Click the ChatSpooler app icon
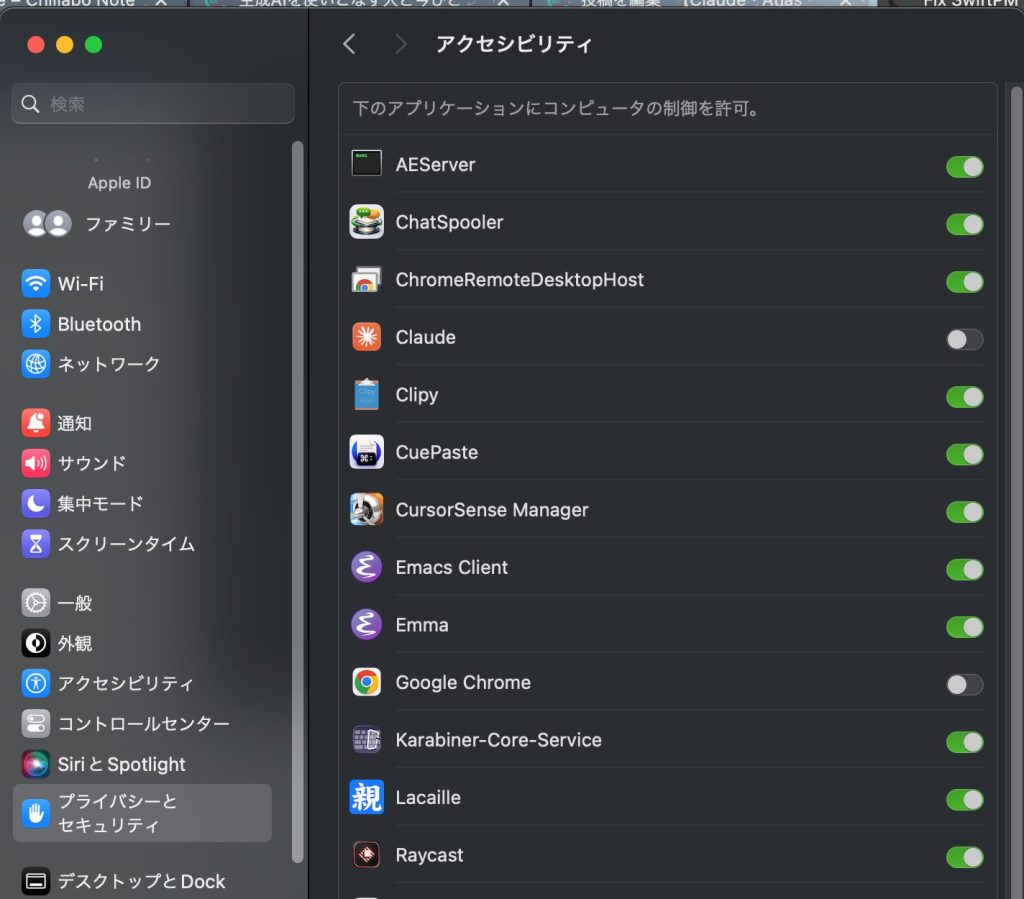Viewport: 1024px width, 899px height. (x=366, y=222)
